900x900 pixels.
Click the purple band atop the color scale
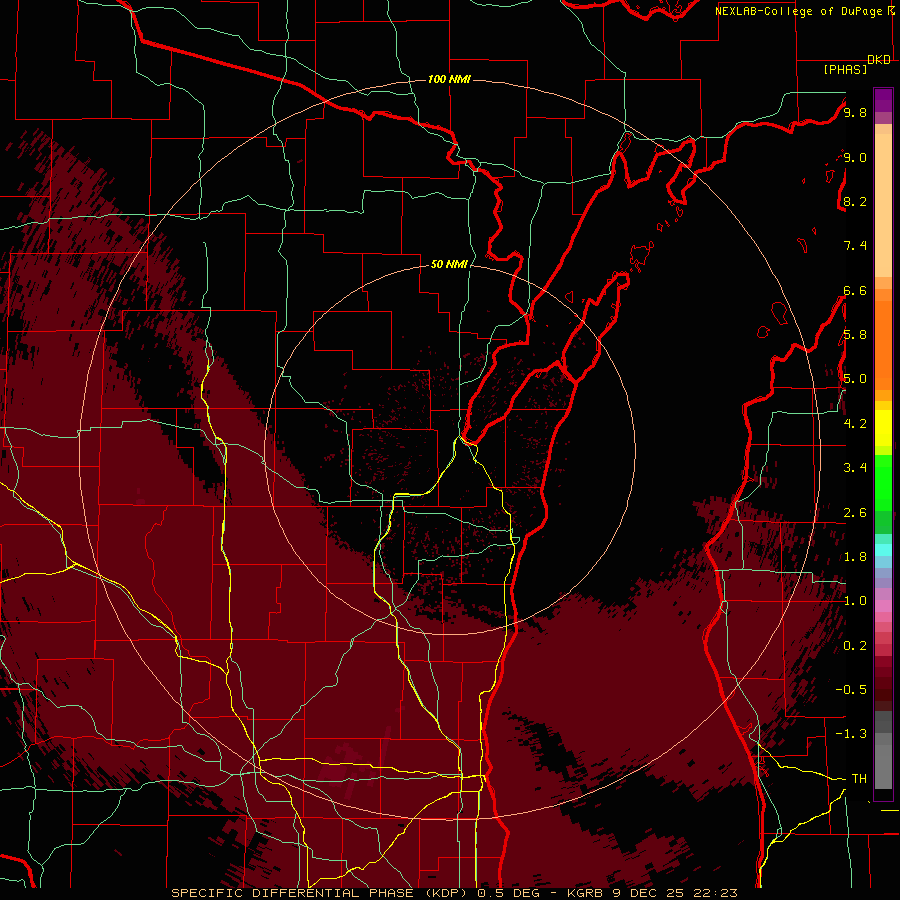coord(883,100)
